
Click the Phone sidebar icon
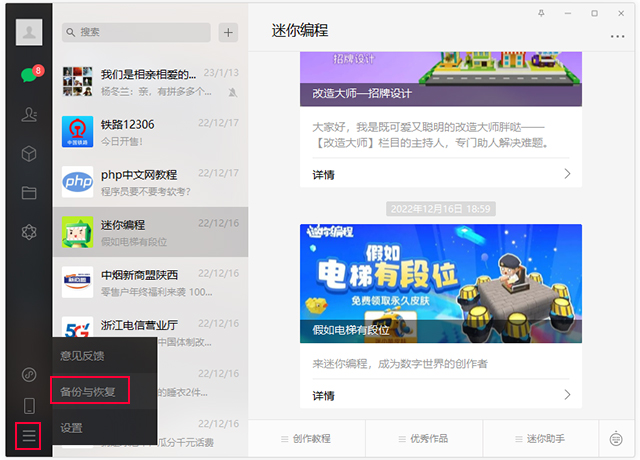click(29, 406)
